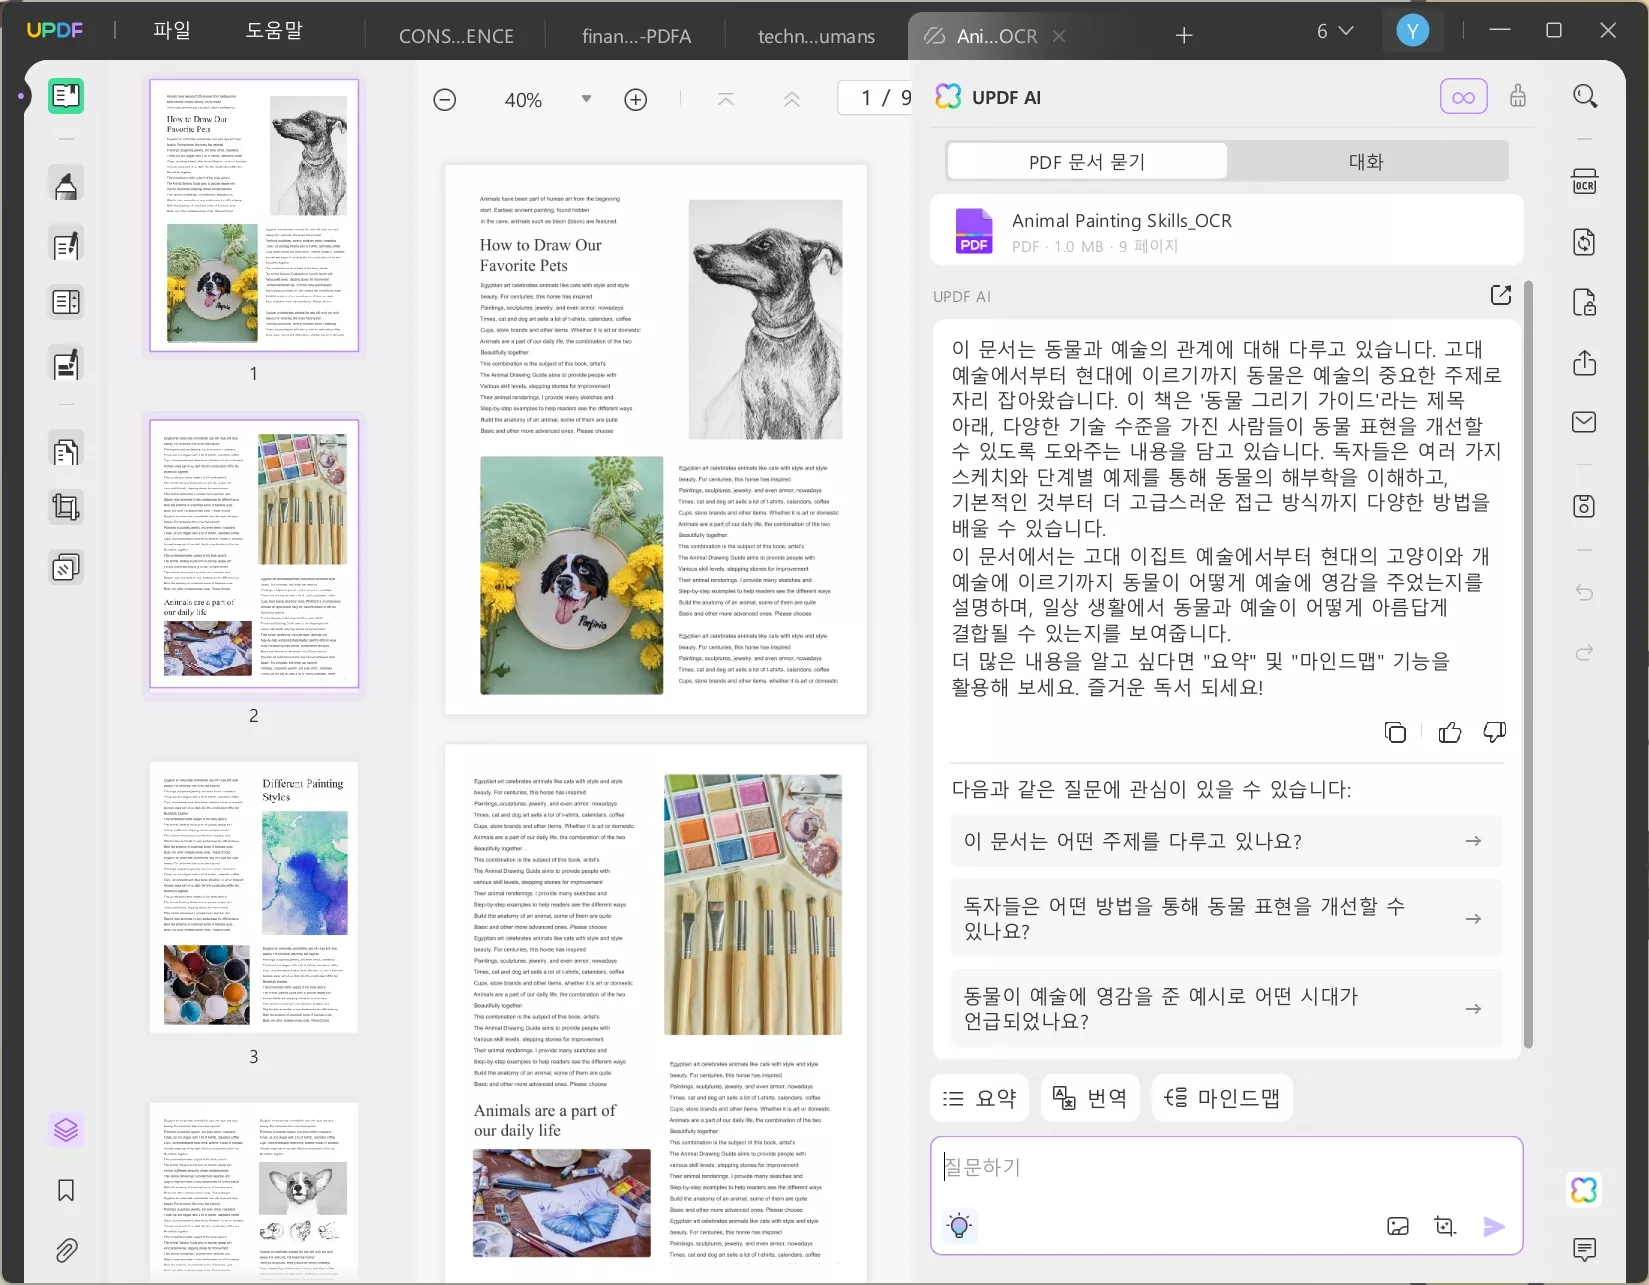Click the zoom out minus icon
Viewport: 1649px width, 1285px height.
[x=445, y=100]
